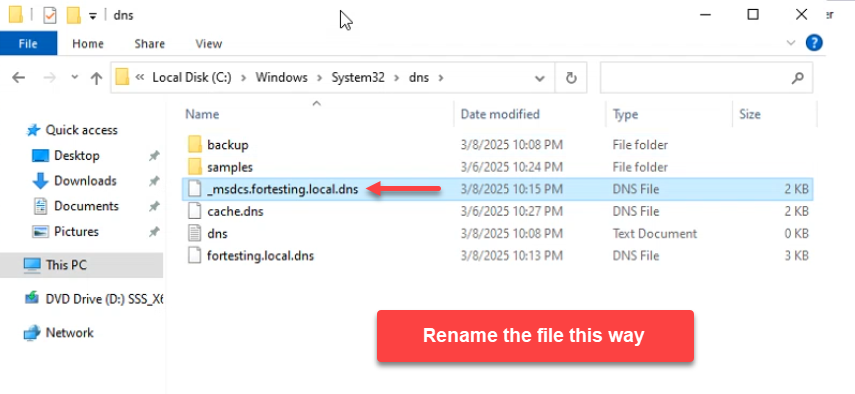Image resolution: width=855 pixels, height=394 pixels.
Task: Switch to the Share ribbon tab
Action: point(150,44)
